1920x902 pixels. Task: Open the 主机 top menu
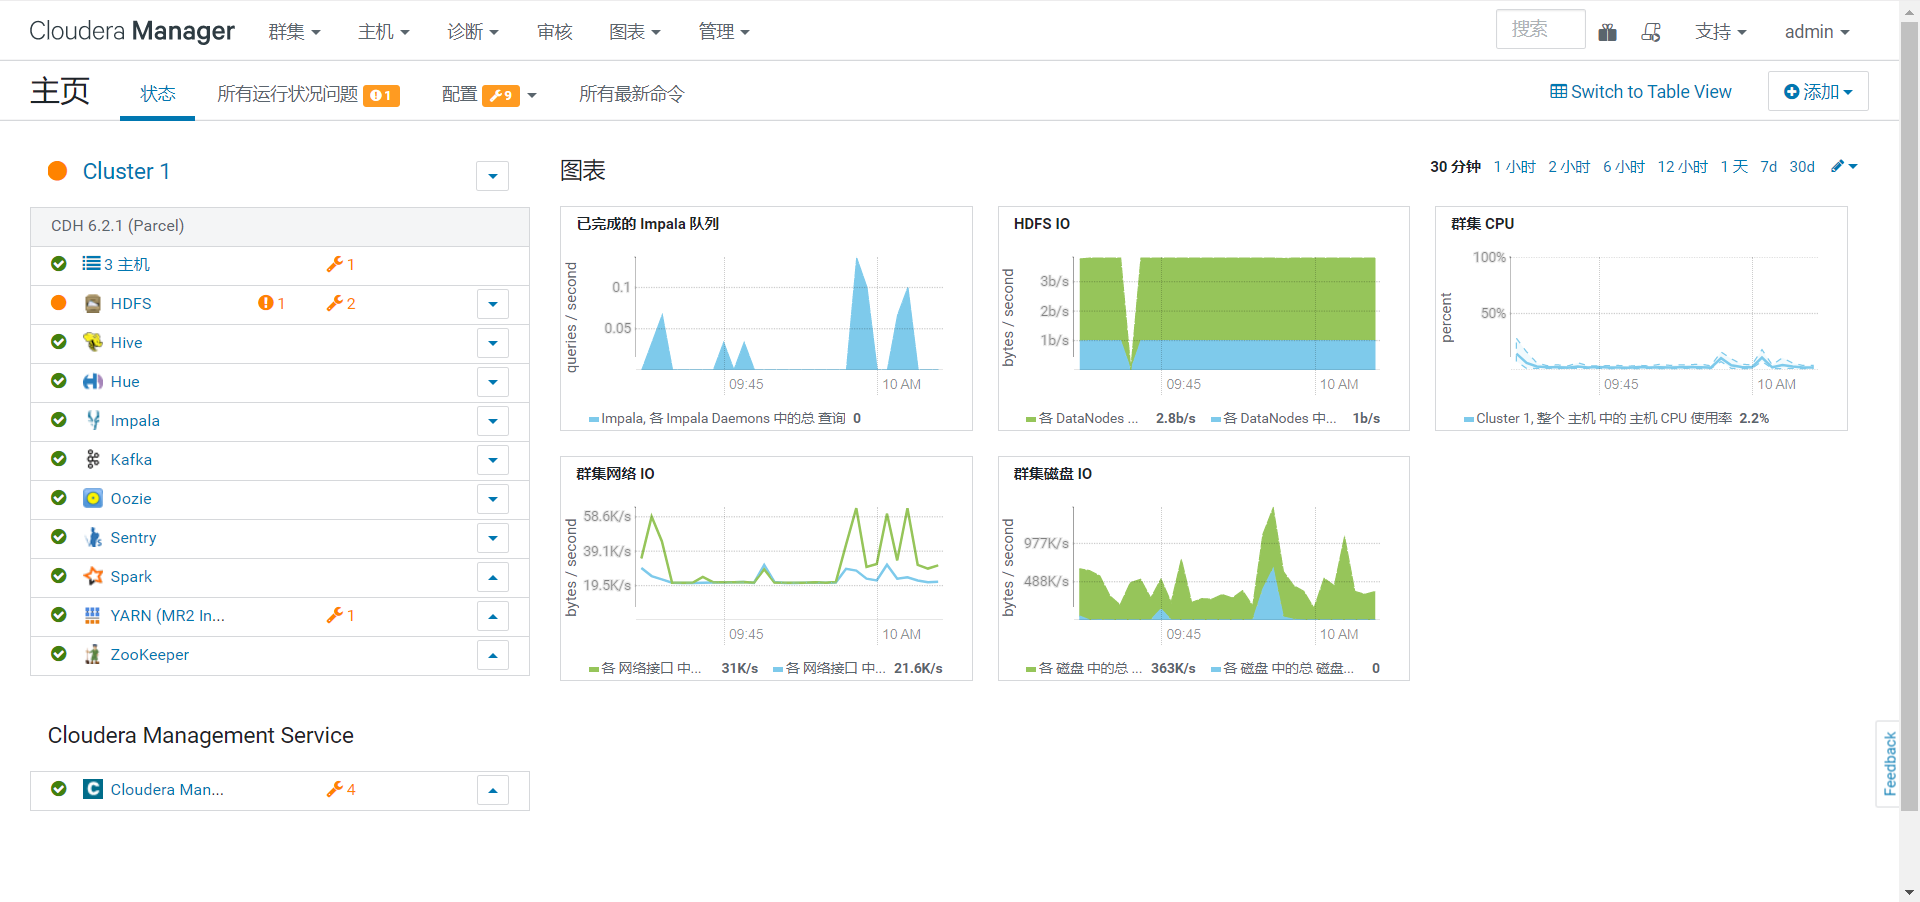384,32
